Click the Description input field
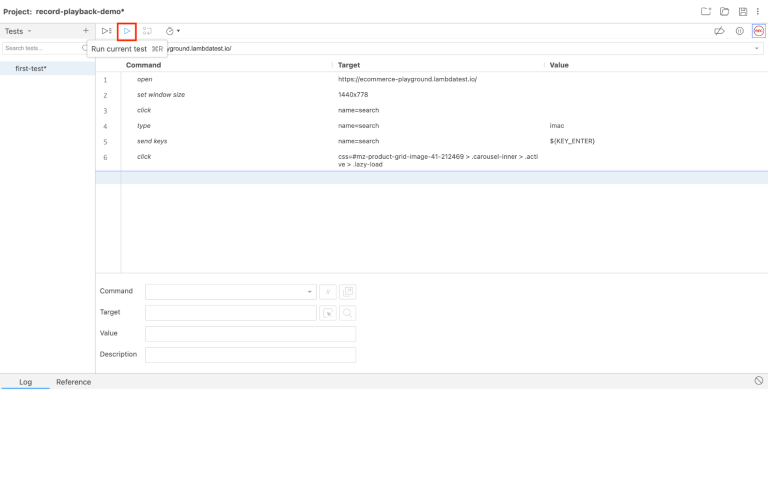 click(x=250, y=355)
